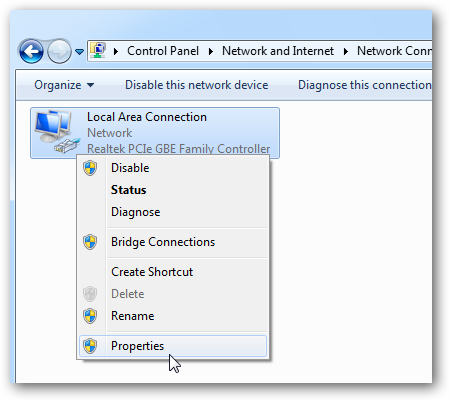The width and height of the screenshot is (450, 401).
Task: Click the greyed Delete menu entry
Action: (173, 294)
